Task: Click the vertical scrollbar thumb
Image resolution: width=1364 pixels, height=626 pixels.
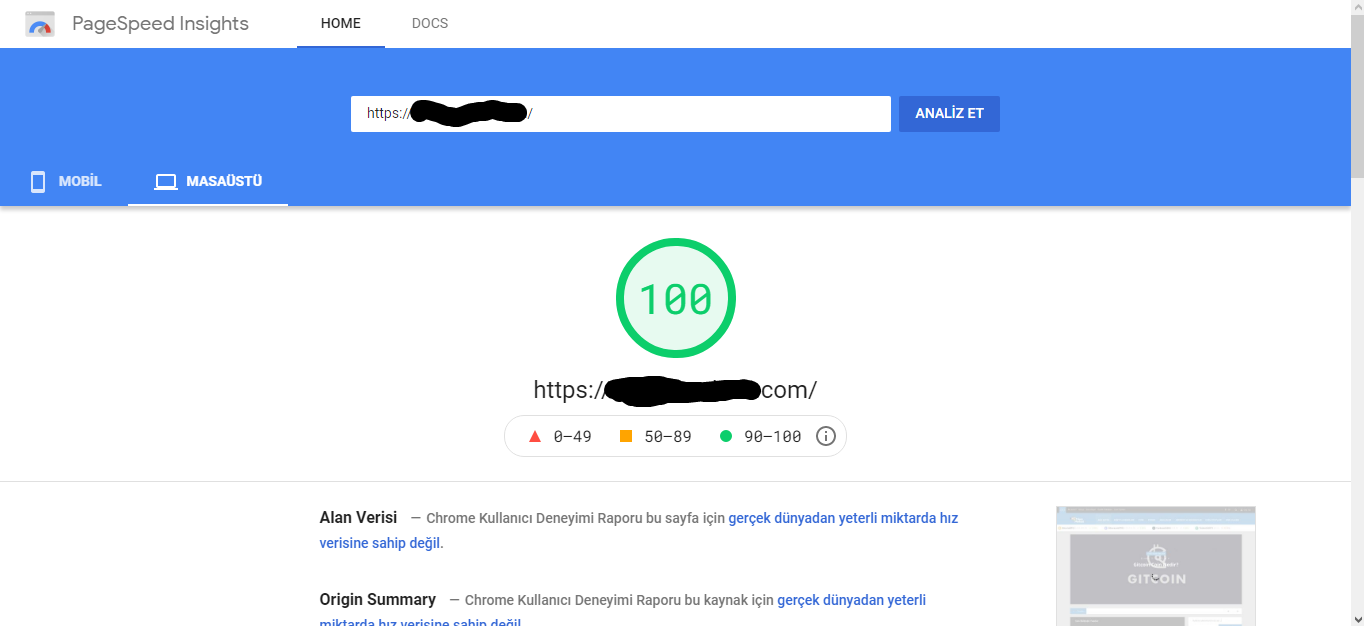Action: click(x=1356, y=95)
